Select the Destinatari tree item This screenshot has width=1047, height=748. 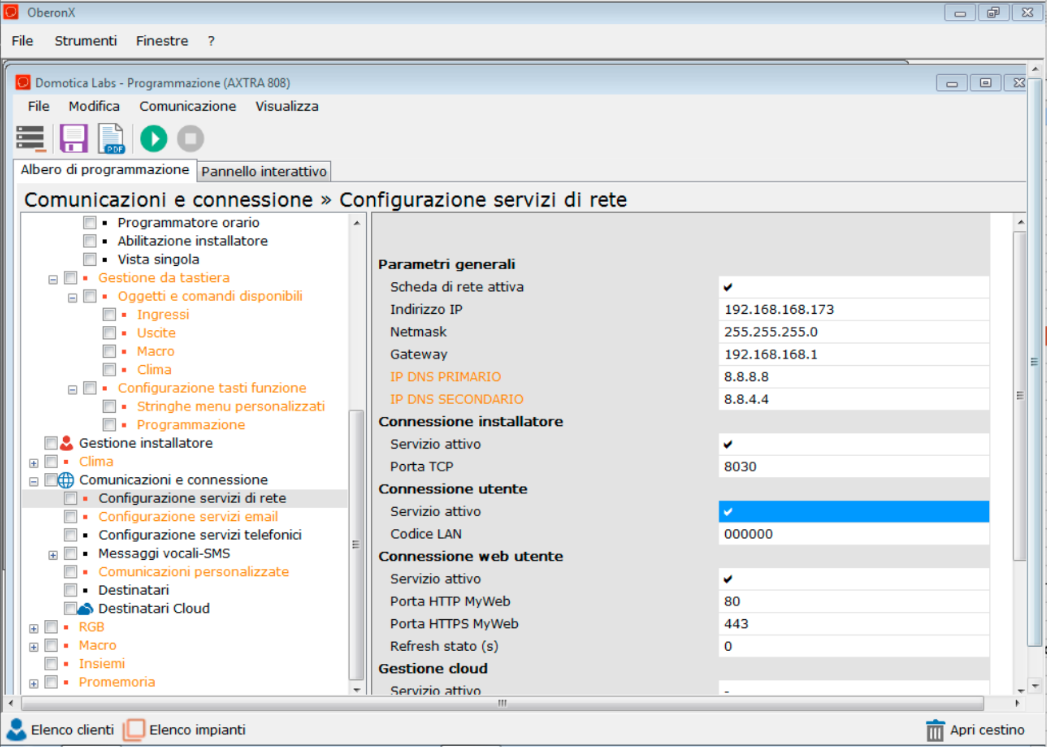pyautogui.click(x=134, y=590)
